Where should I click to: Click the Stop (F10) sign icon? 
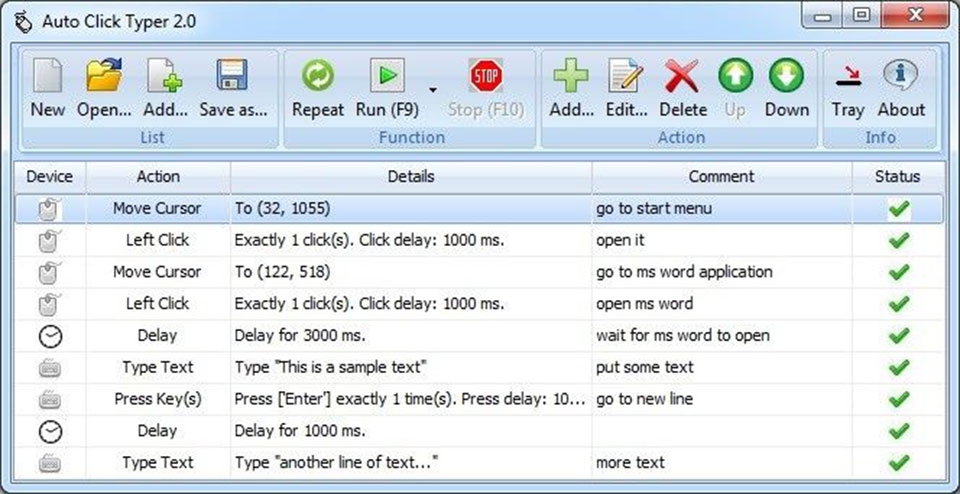(486, 76)
